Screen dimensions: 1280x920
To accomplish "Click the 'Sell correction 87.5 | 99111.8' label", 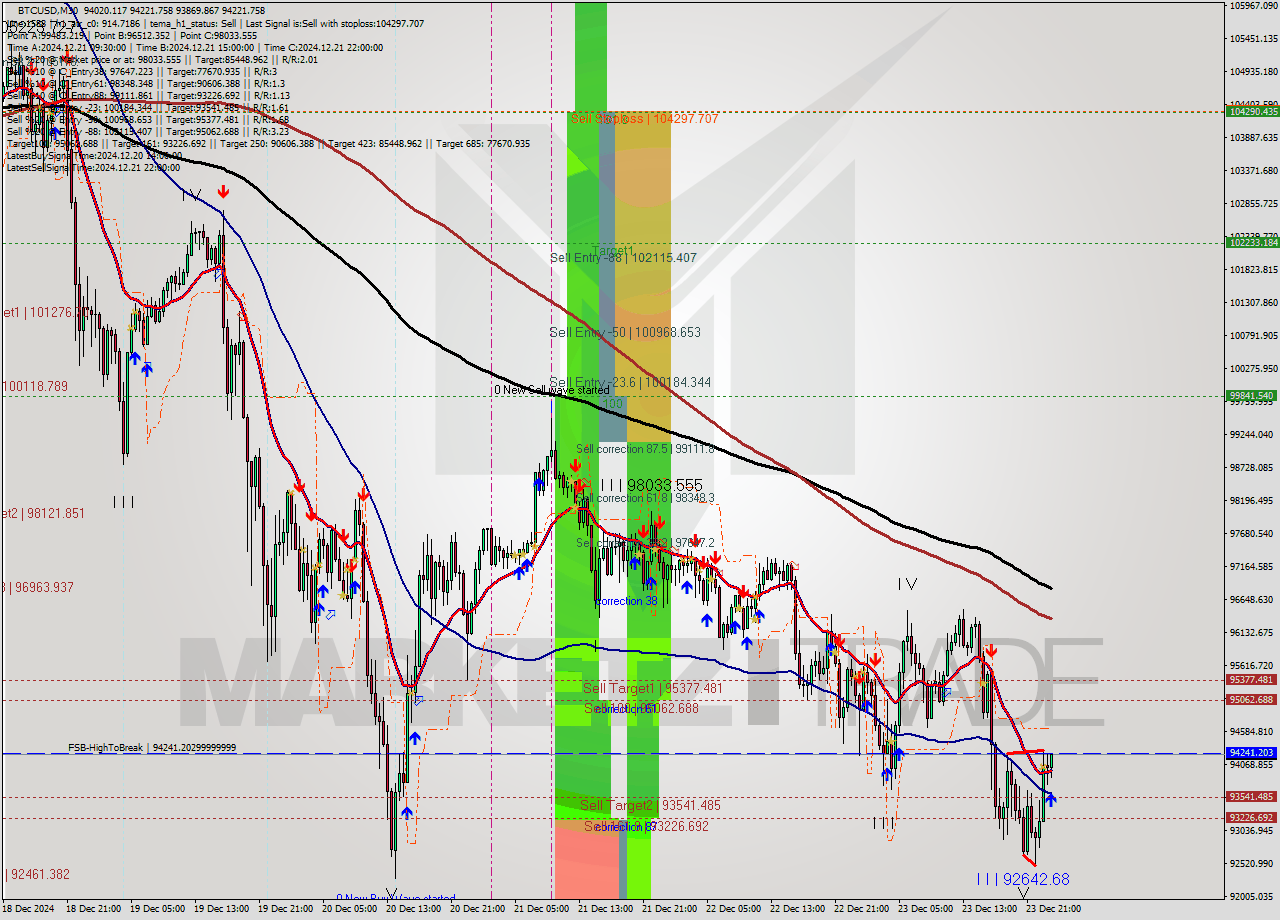I will click(645, 449).
